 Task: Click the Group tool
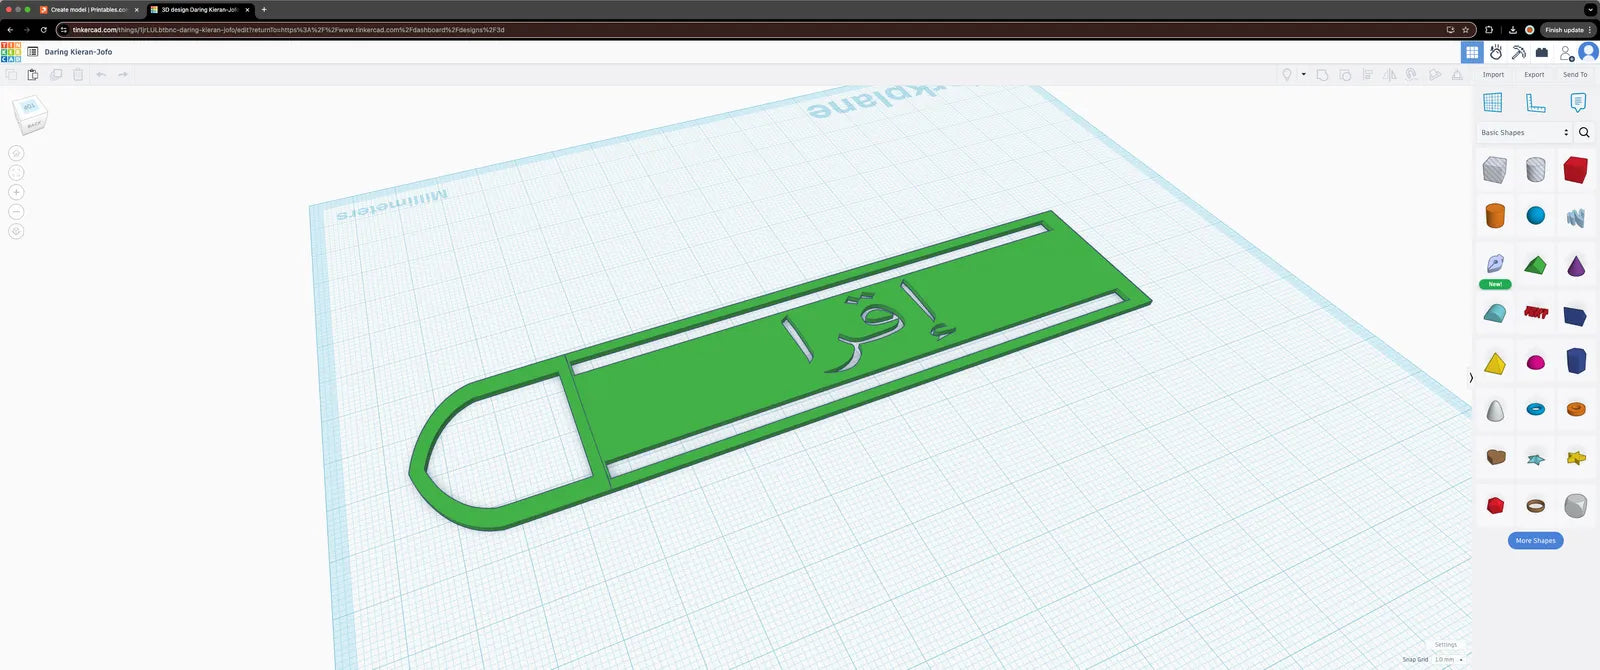(x=1322, y=75)
